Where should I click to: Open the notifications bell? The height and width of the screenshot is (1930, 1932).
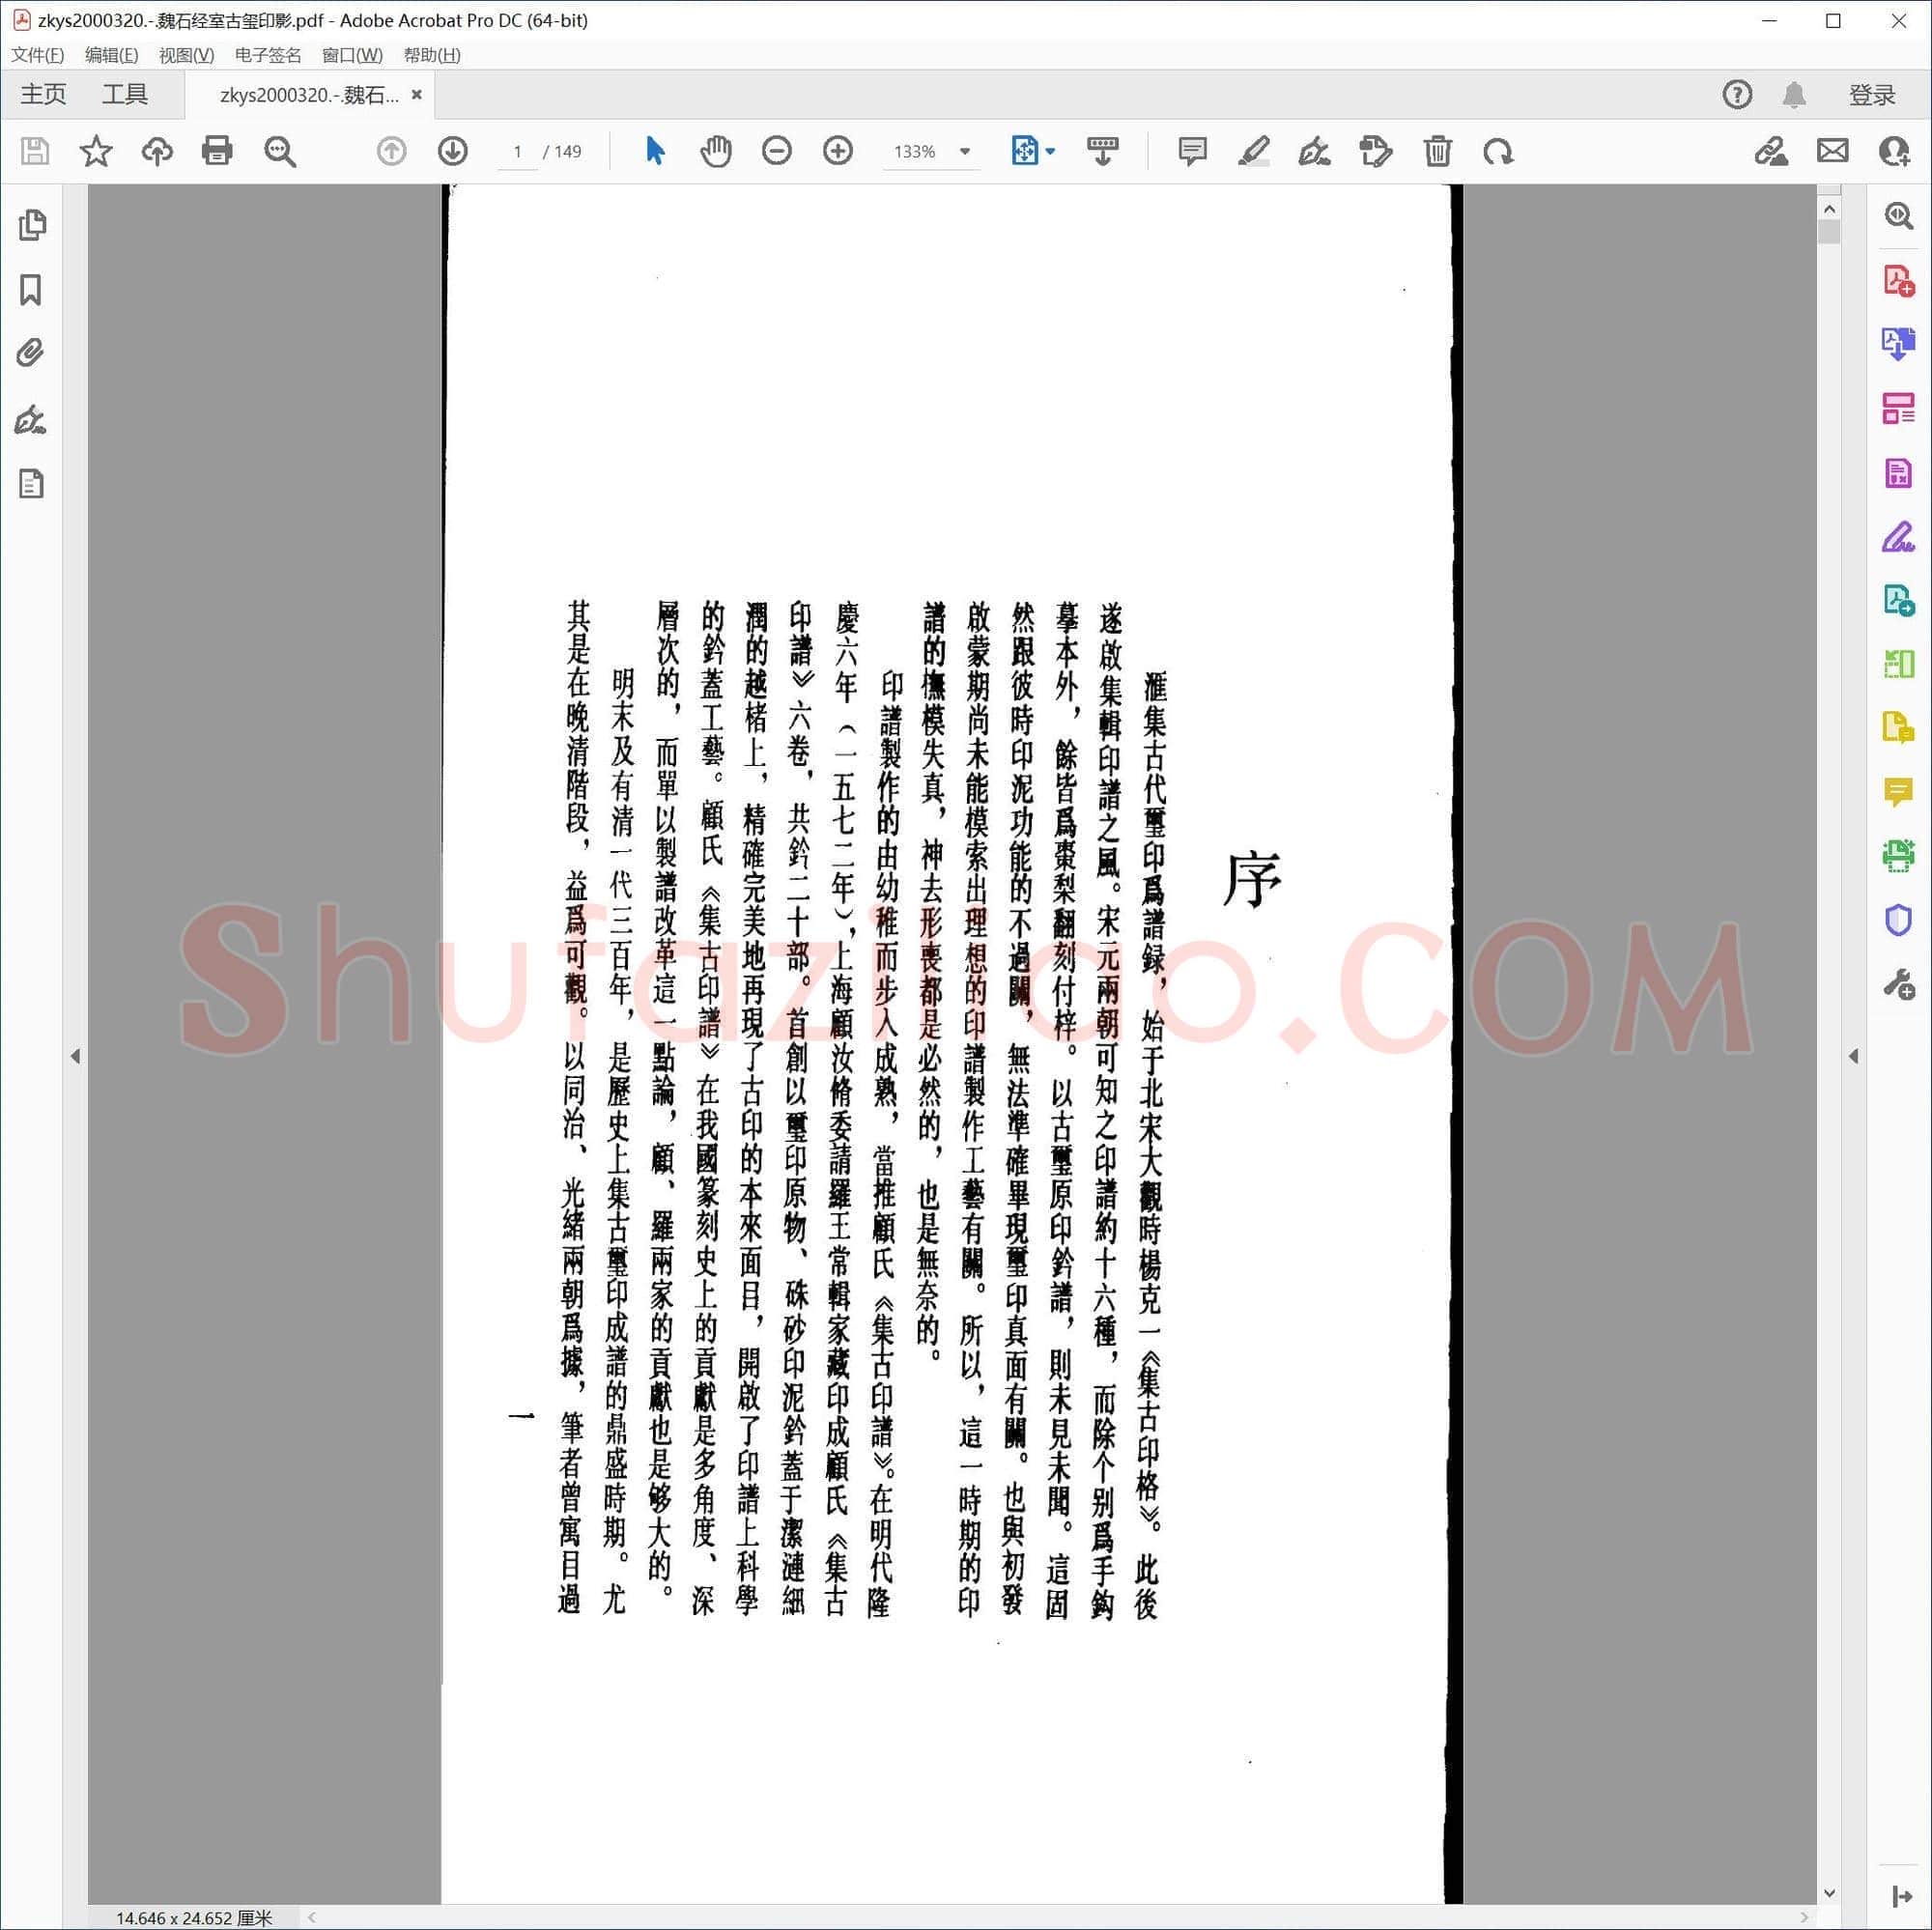tap(1794, 94)
